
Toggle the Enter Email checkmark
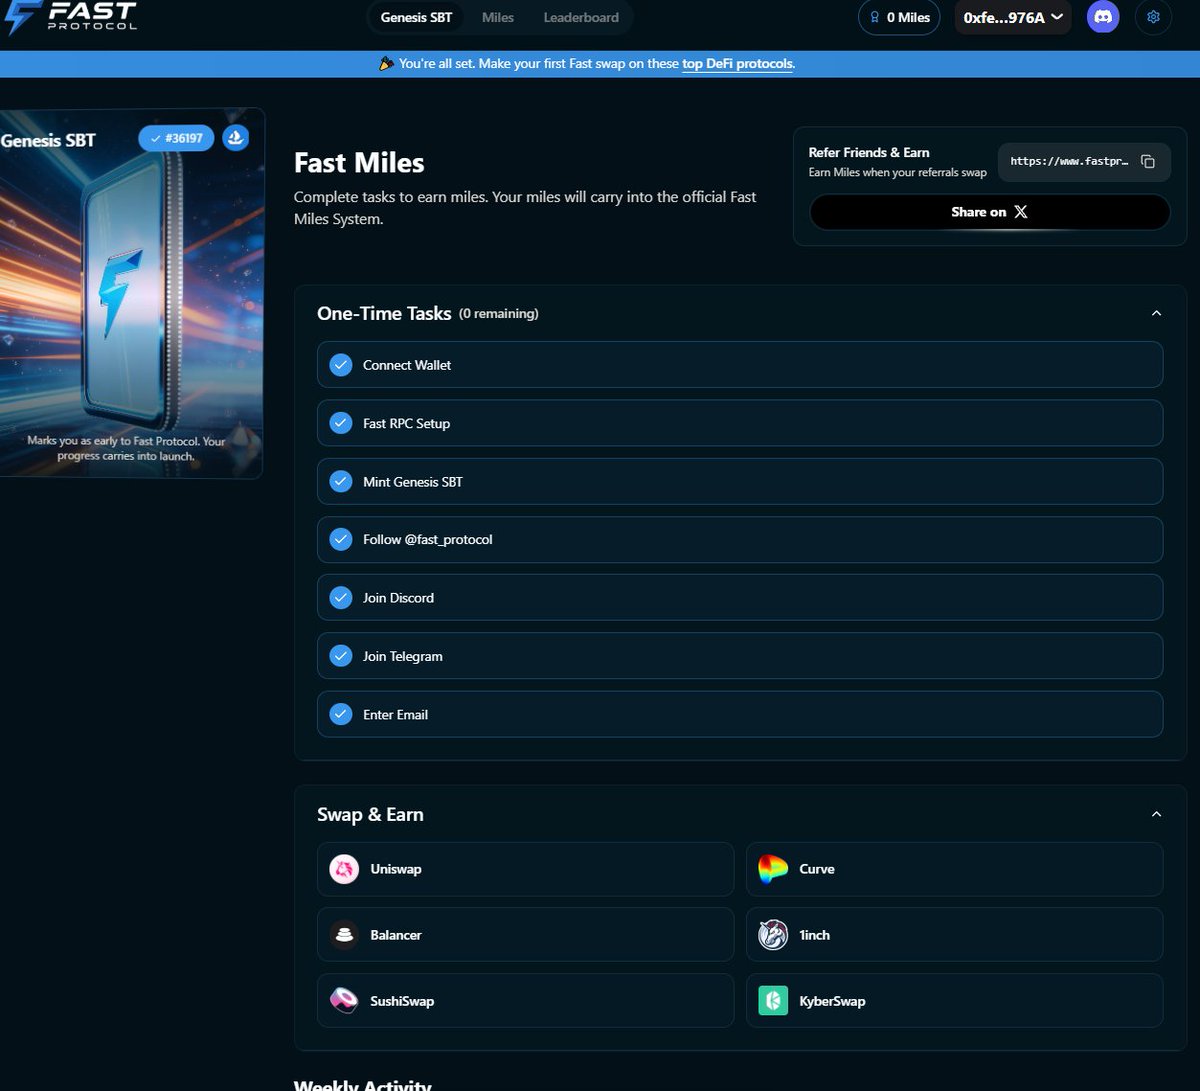(341, 714)
